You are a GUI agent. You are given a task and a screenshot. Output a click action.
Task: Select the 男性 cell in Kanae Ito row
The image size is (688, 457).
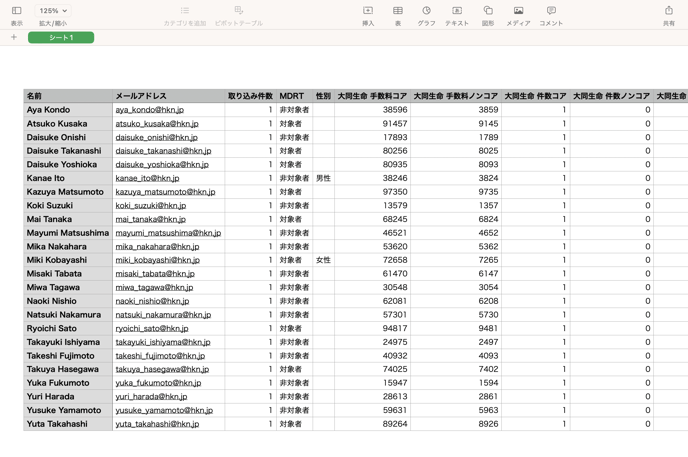tap(323, 178)
